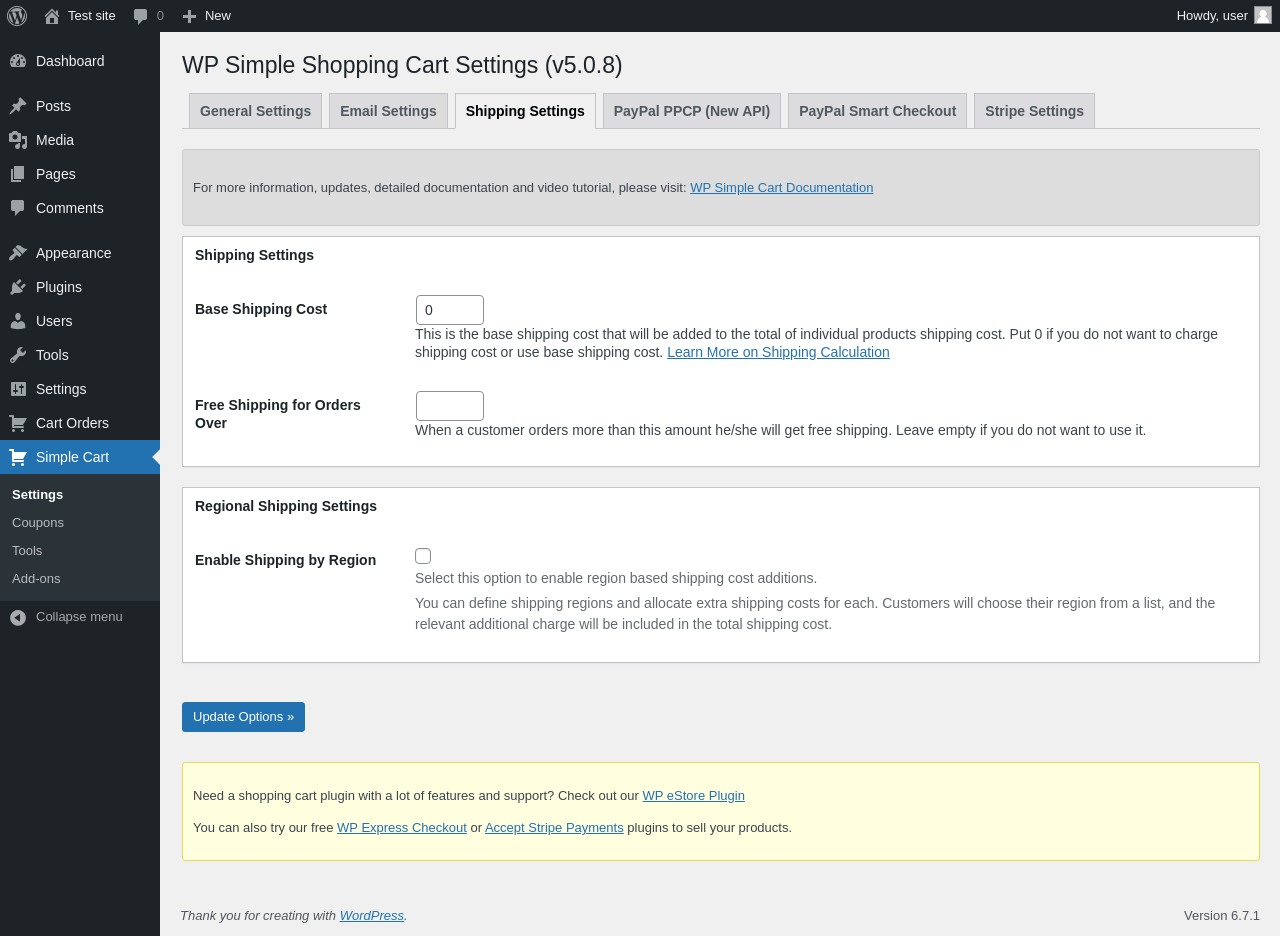1280x936 pixels.
Task: Open Posts pin icon in sidebar
Action: click(x=18, y=106)
